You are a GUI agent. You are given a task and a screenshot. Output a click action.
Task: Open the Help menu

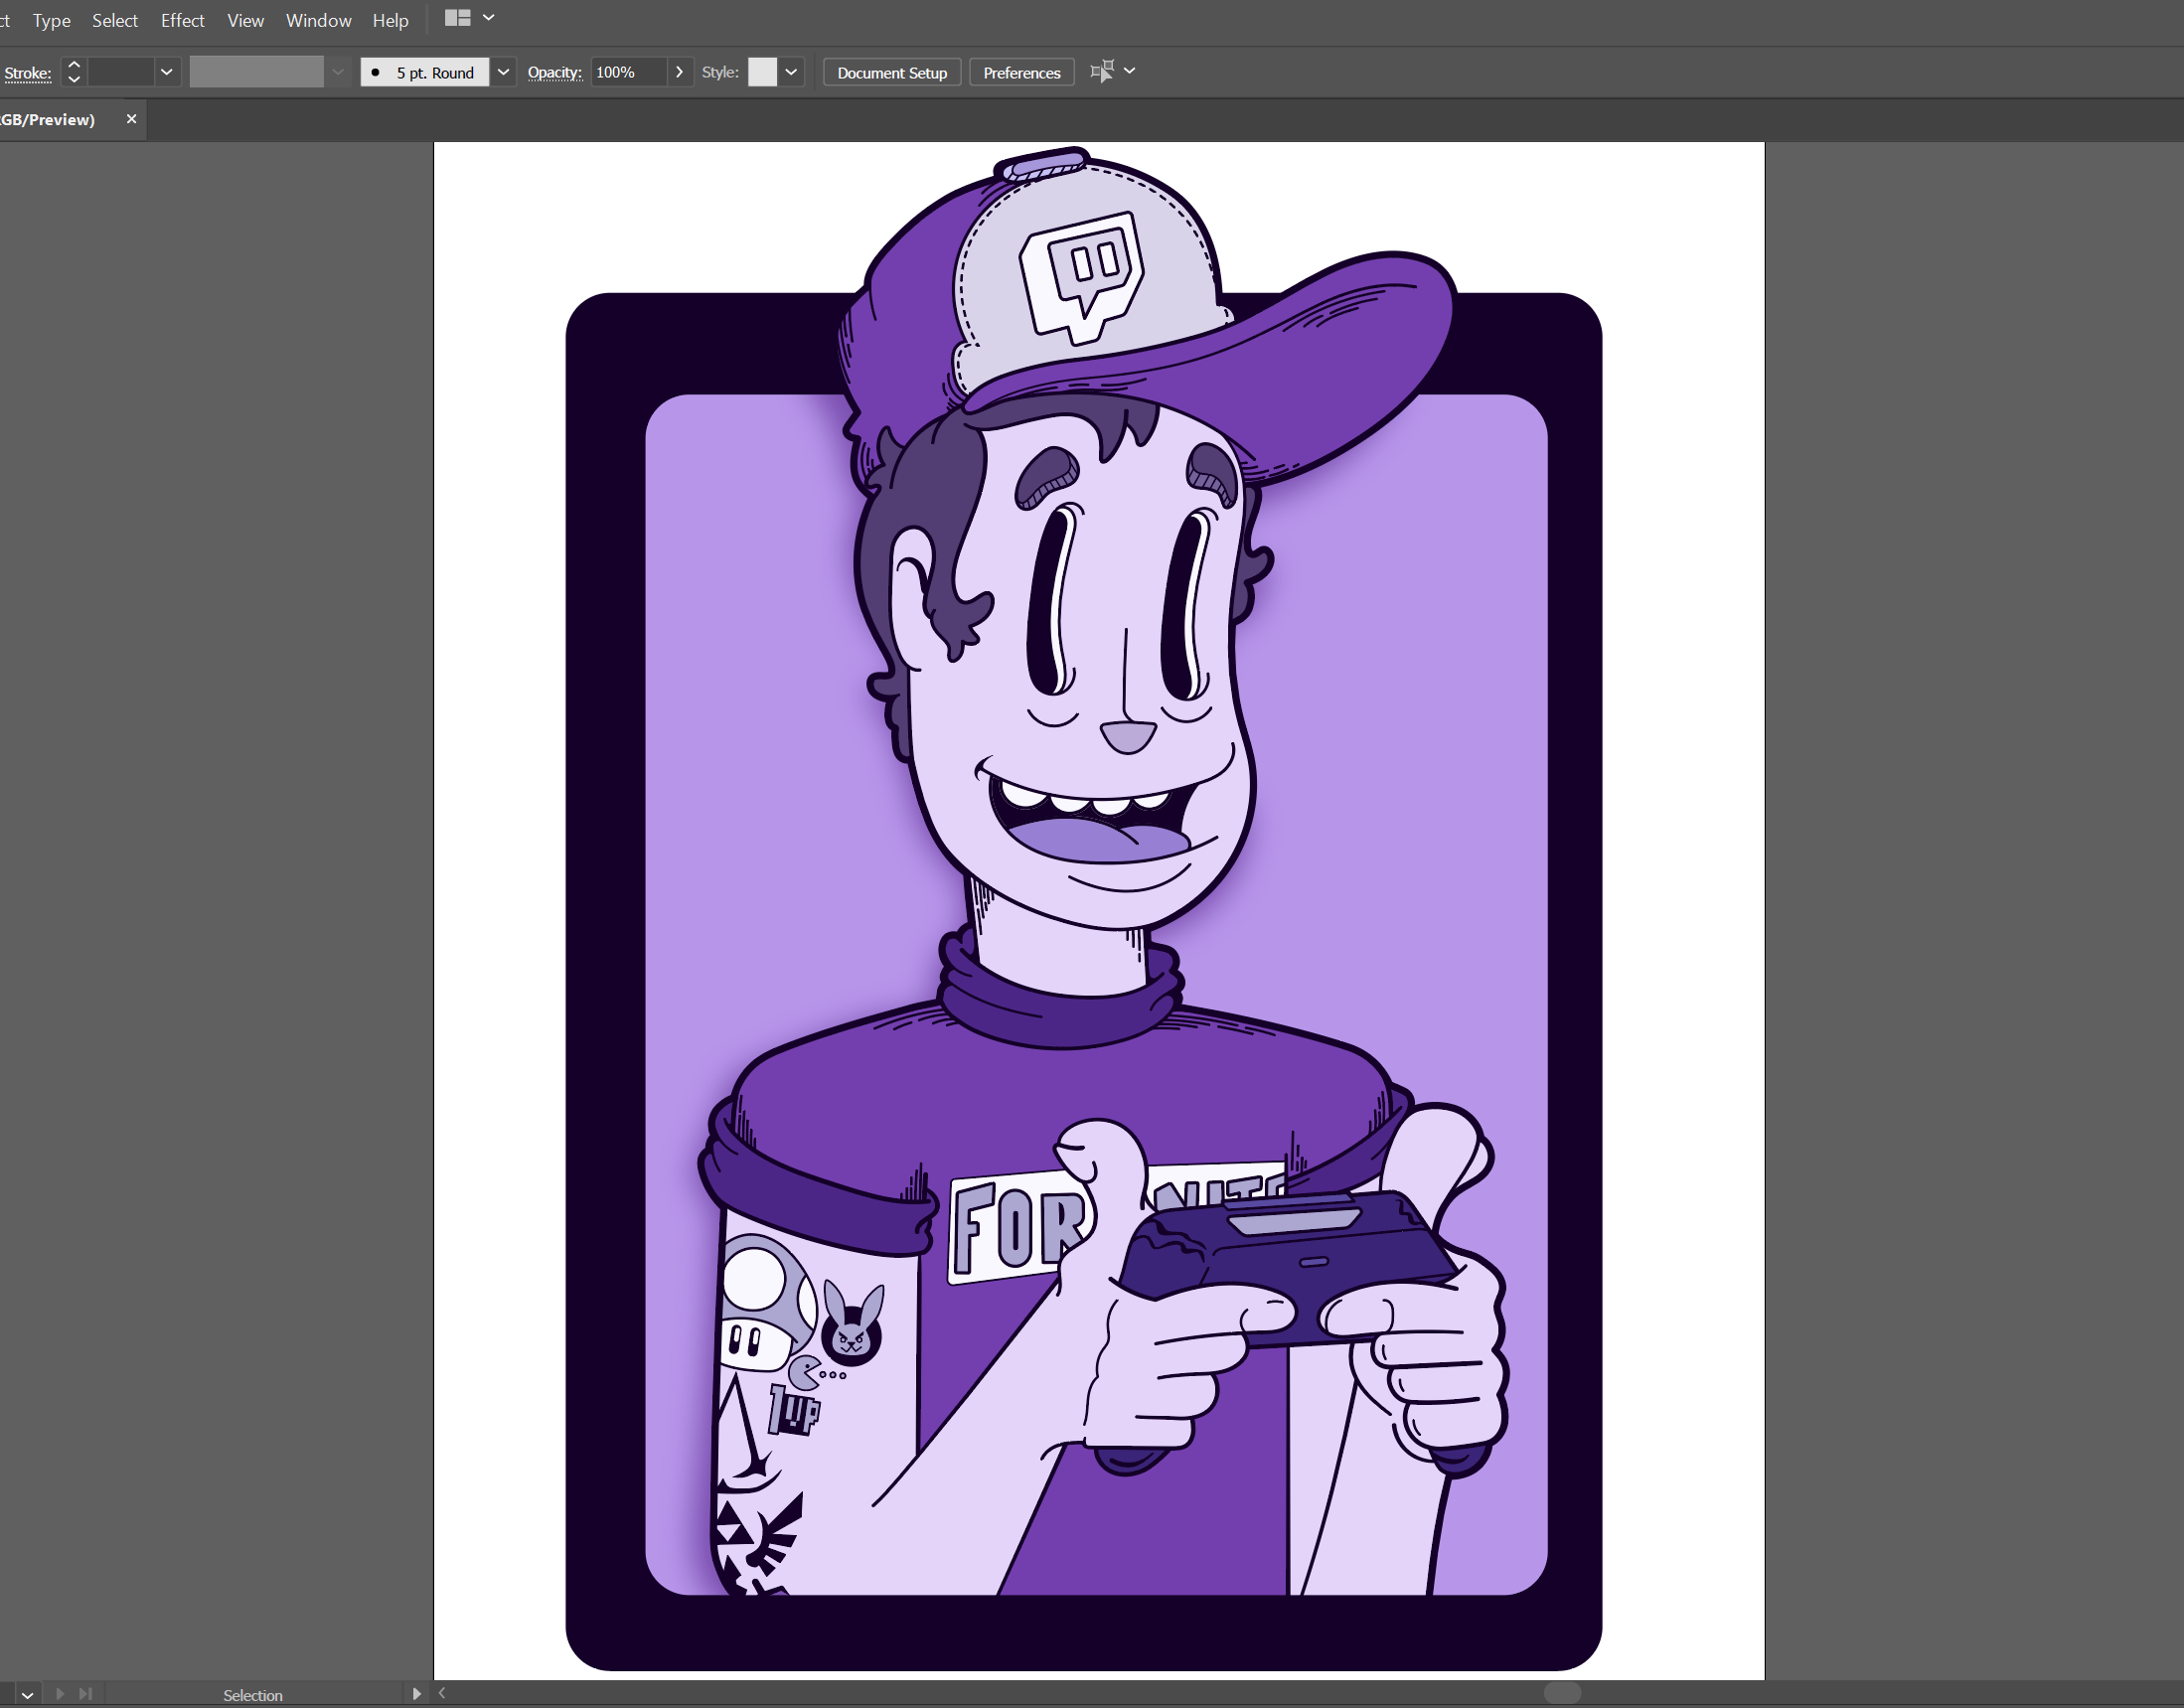[390, 20]
